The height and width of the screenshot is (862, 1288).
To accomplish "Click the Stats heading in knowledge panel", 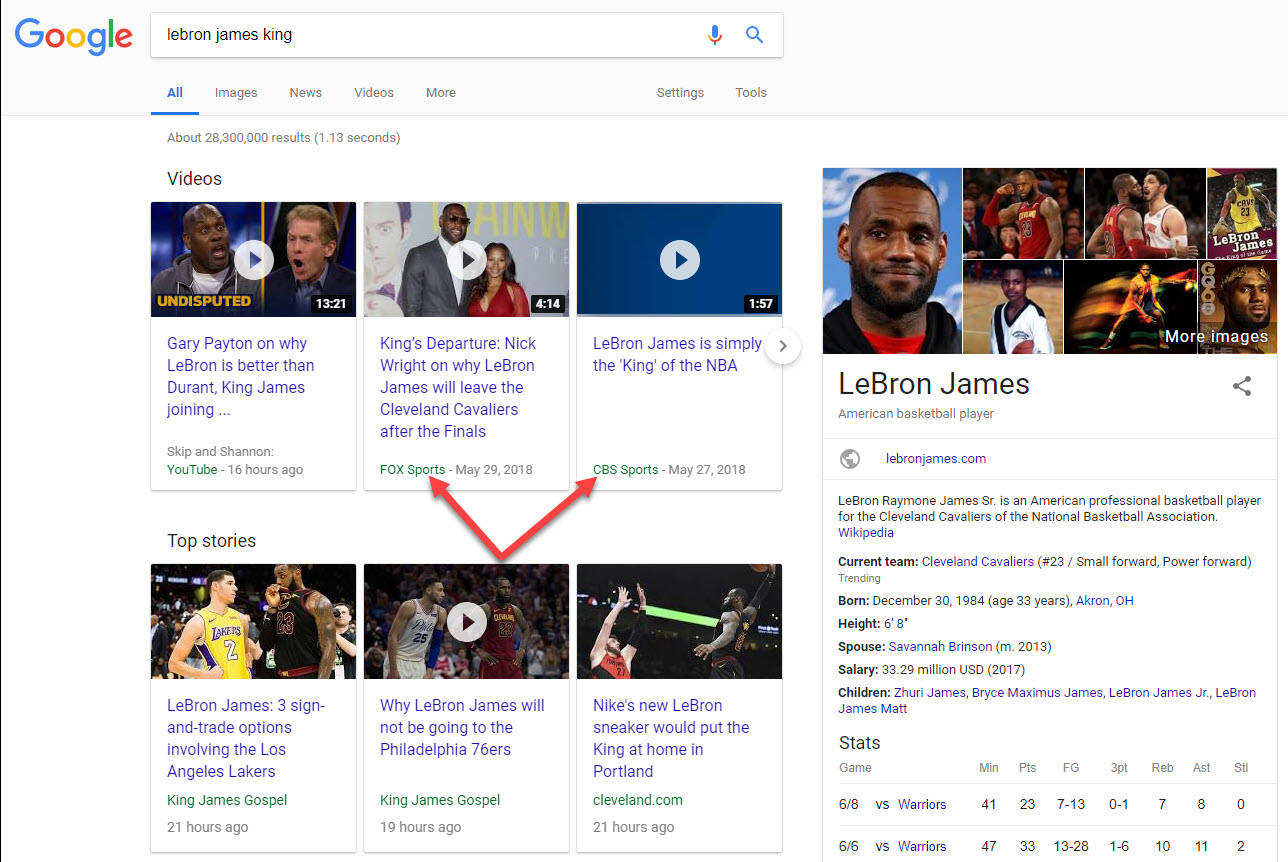I will [x=860, y=743].
